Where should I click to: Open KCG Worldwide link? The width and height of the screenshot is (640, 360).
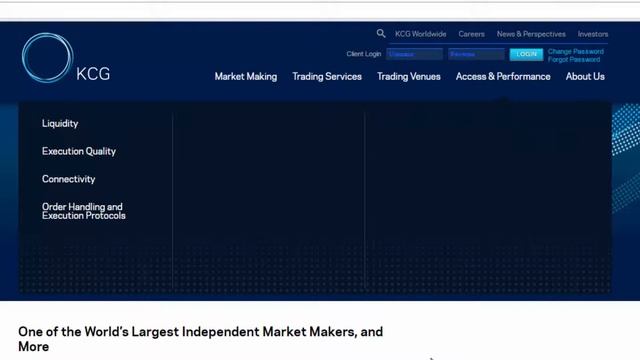420,34
